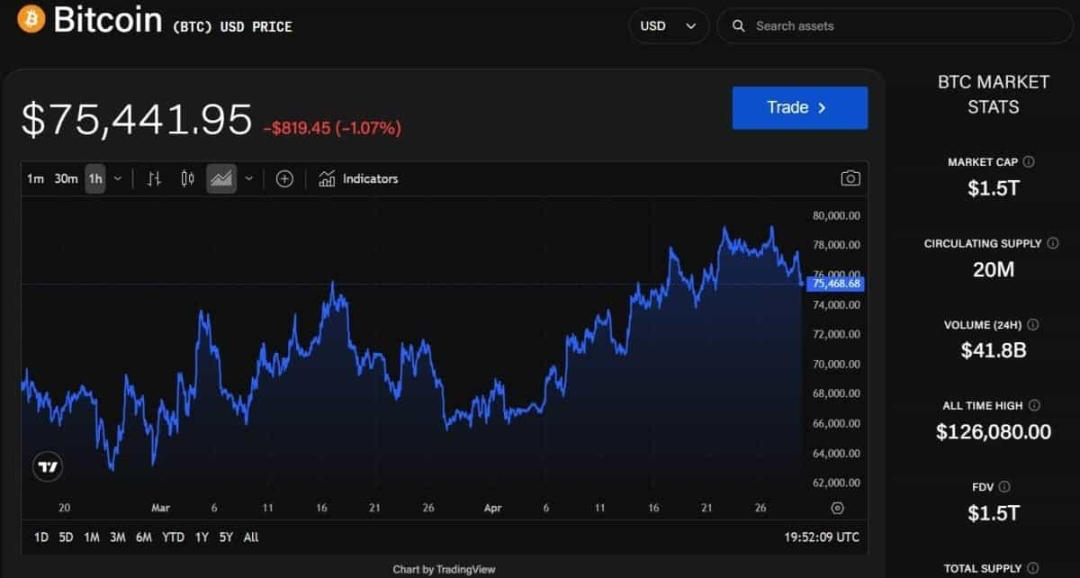The image size is (1080, 578).
Task: Expand the time interval dropdown arrow
Action: 118,179
